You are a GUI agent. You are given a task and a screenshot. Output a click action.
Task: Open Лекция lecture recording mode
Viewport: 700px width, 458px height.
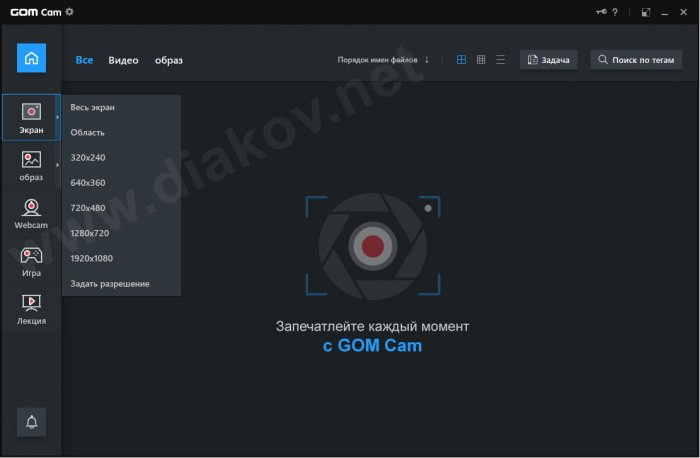tap(31, 309)
